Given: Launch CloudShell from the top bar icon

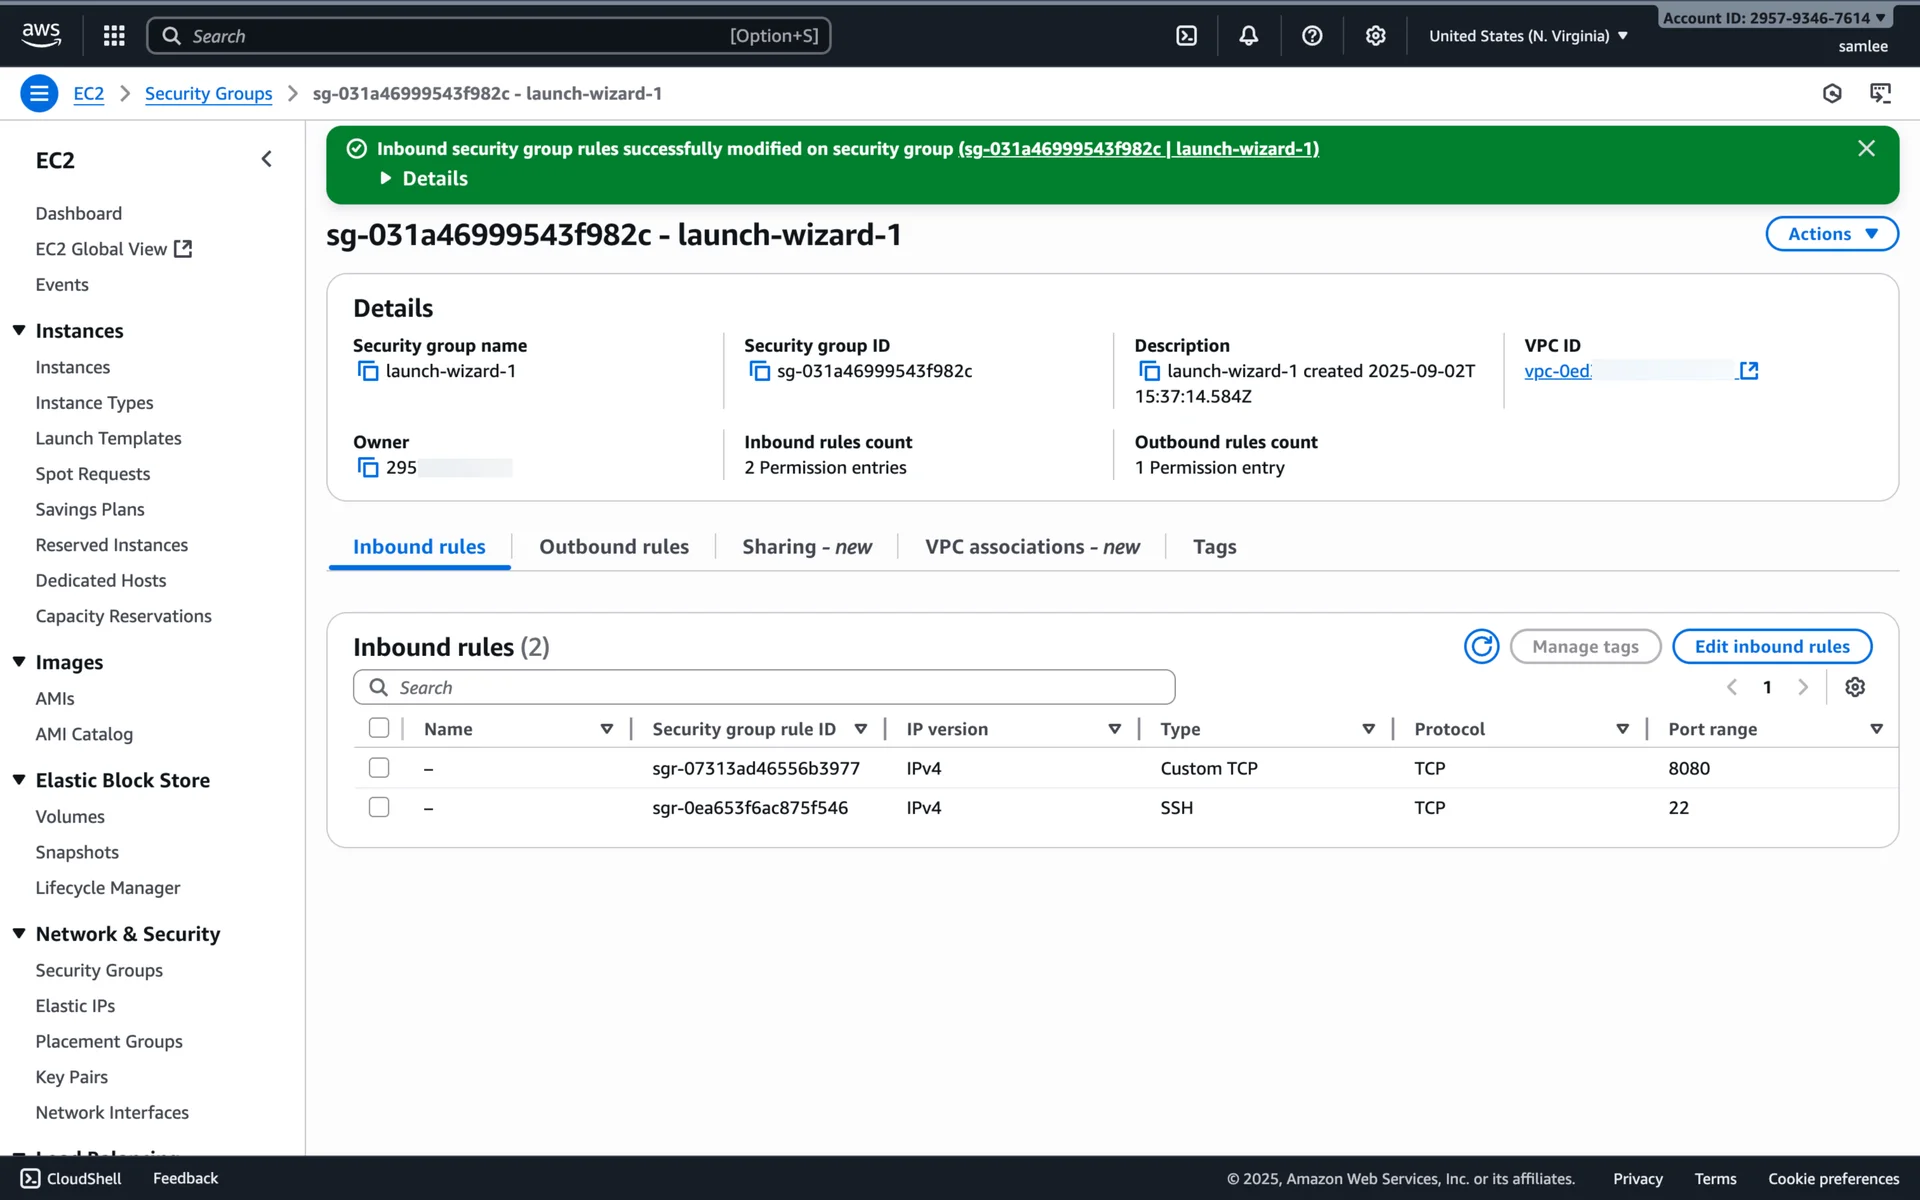Looking at the screenshot, I should point(1186,36).
